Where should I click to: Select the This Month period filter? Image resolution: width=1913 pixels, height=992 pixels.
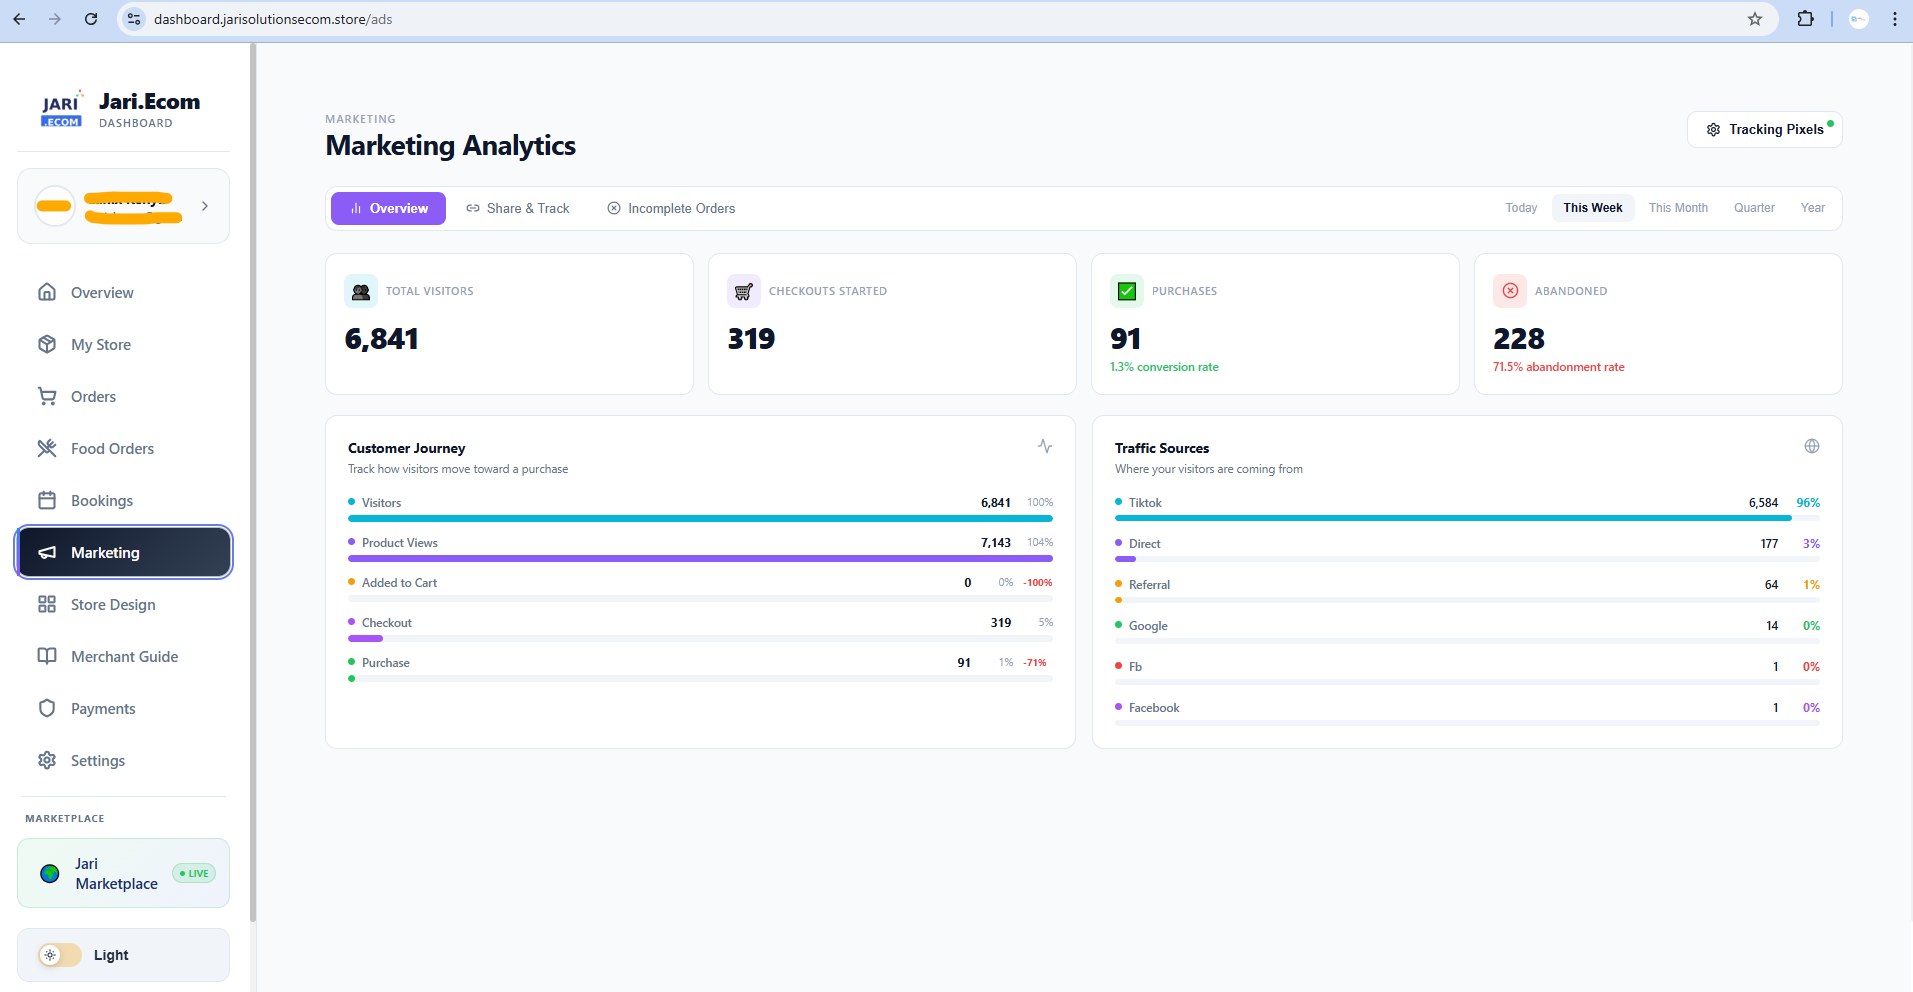coord(1678,207)
